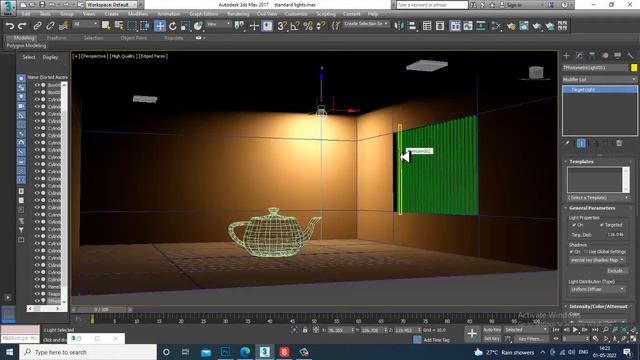Open the Select by Name tool
Image resolution: width=640 pixels, height=360 pixels.
click(119, 26)
